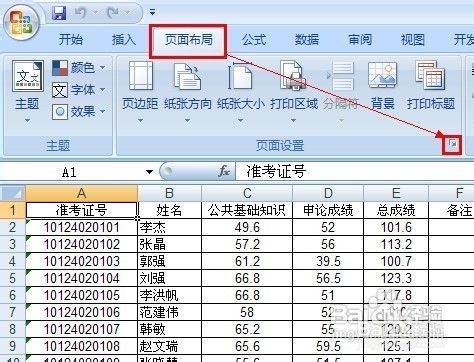The image size is (474, 362).
Task: Open the Office button menu
Action: click(21, 23)
